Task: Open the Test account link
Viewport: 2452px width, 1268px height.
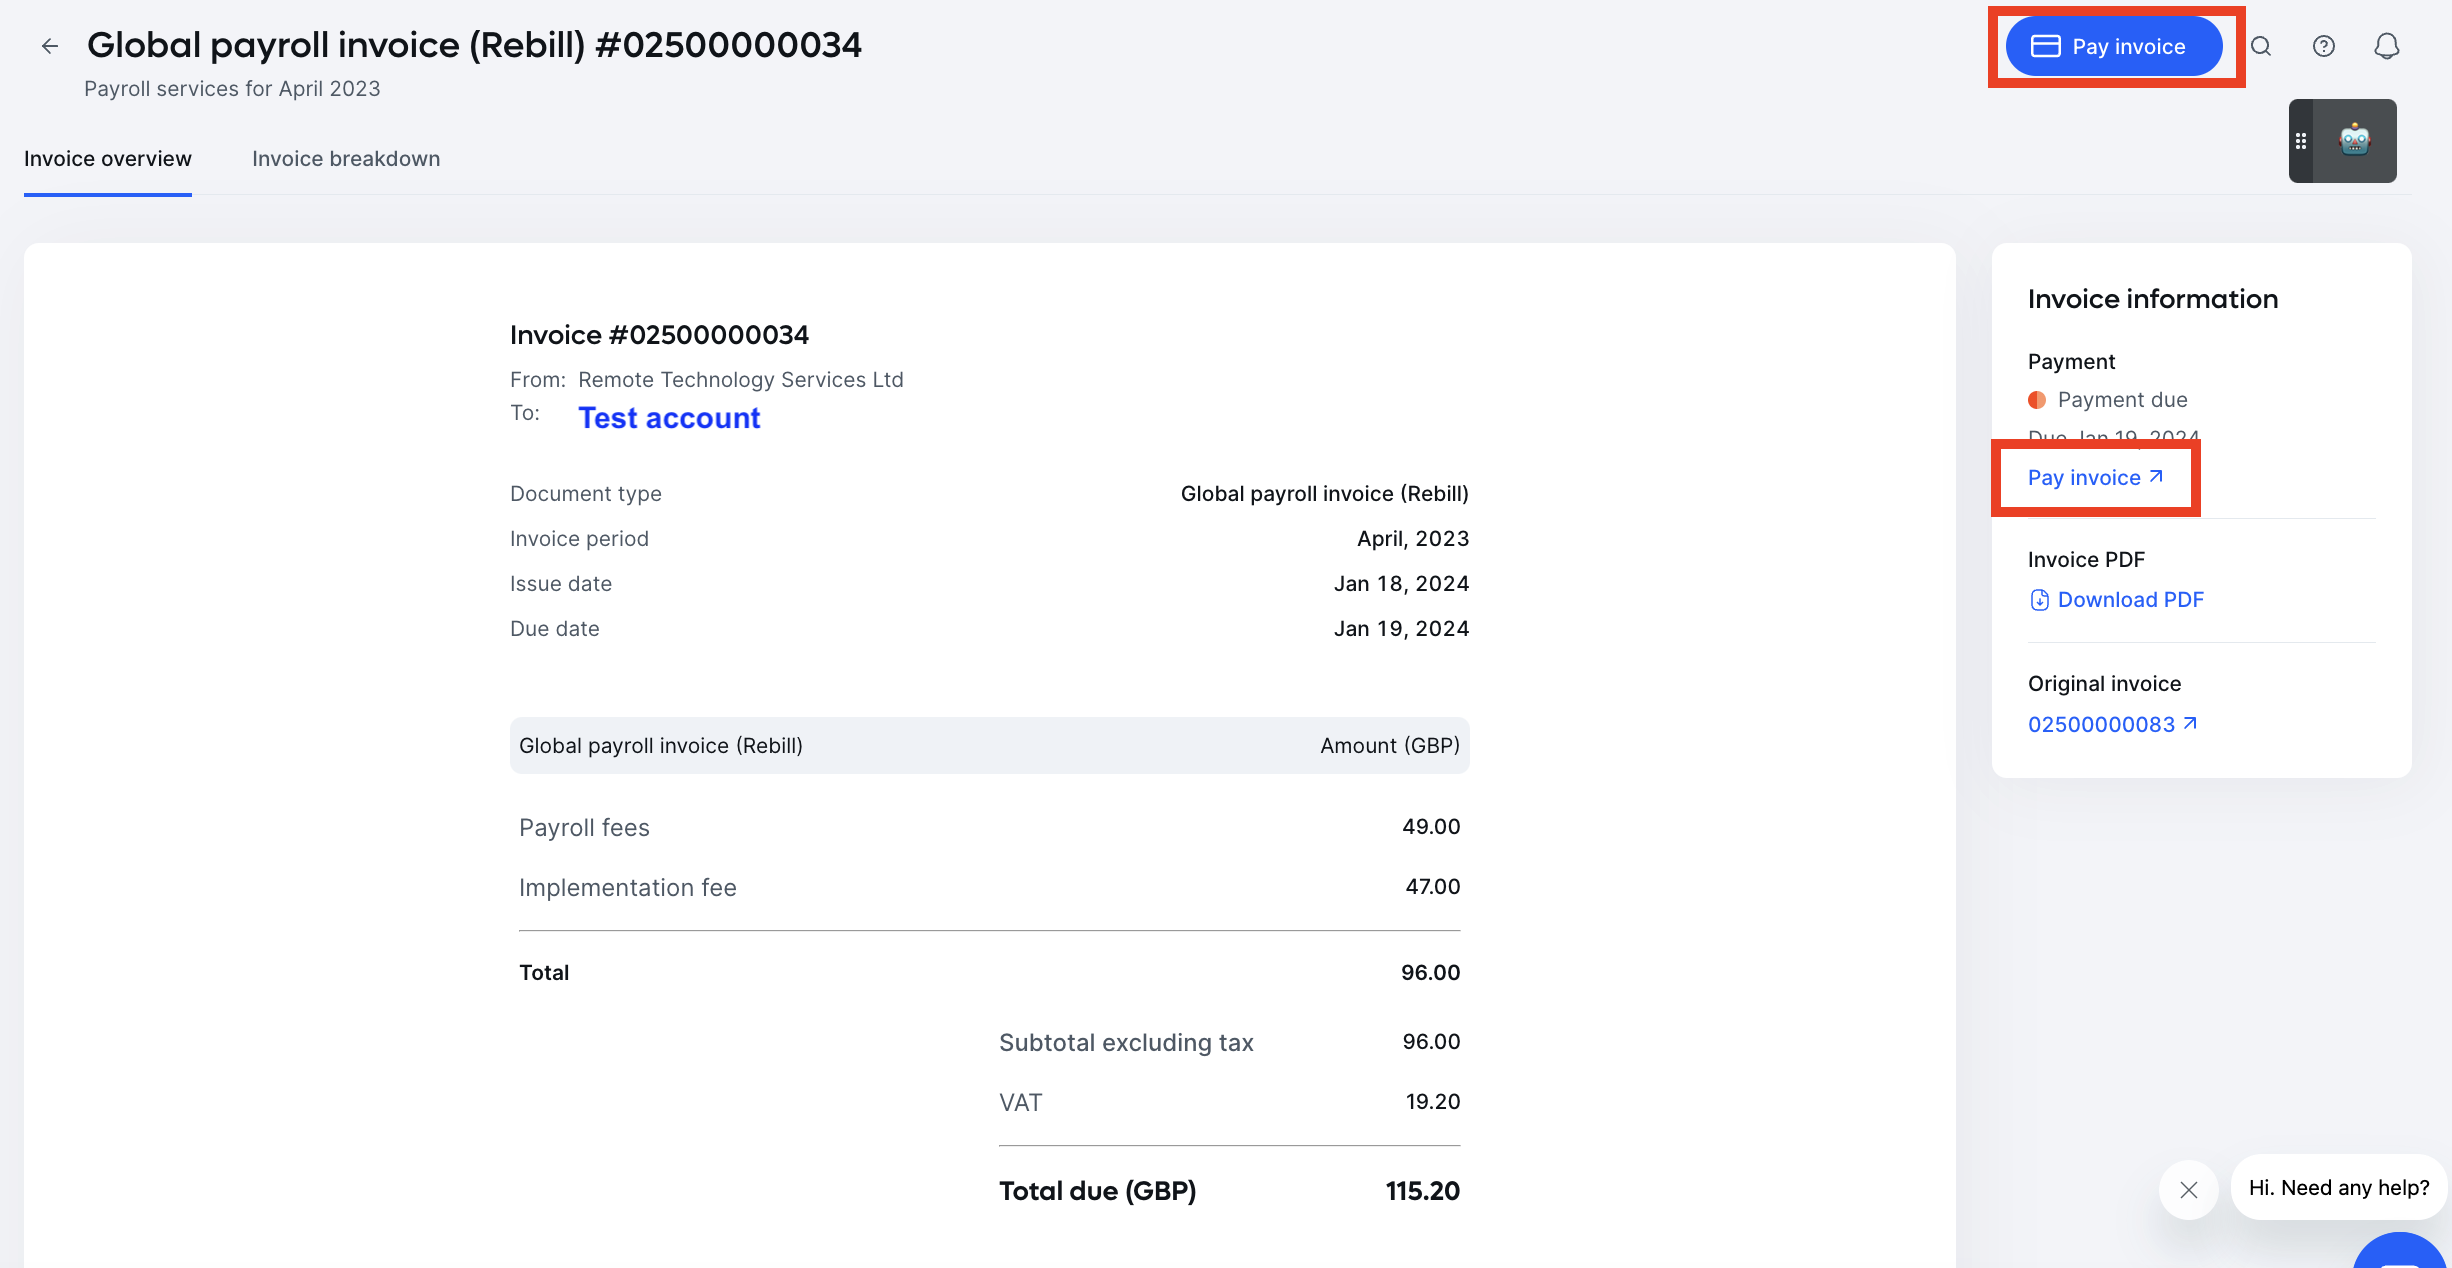Action: click(x=669, y=418)
